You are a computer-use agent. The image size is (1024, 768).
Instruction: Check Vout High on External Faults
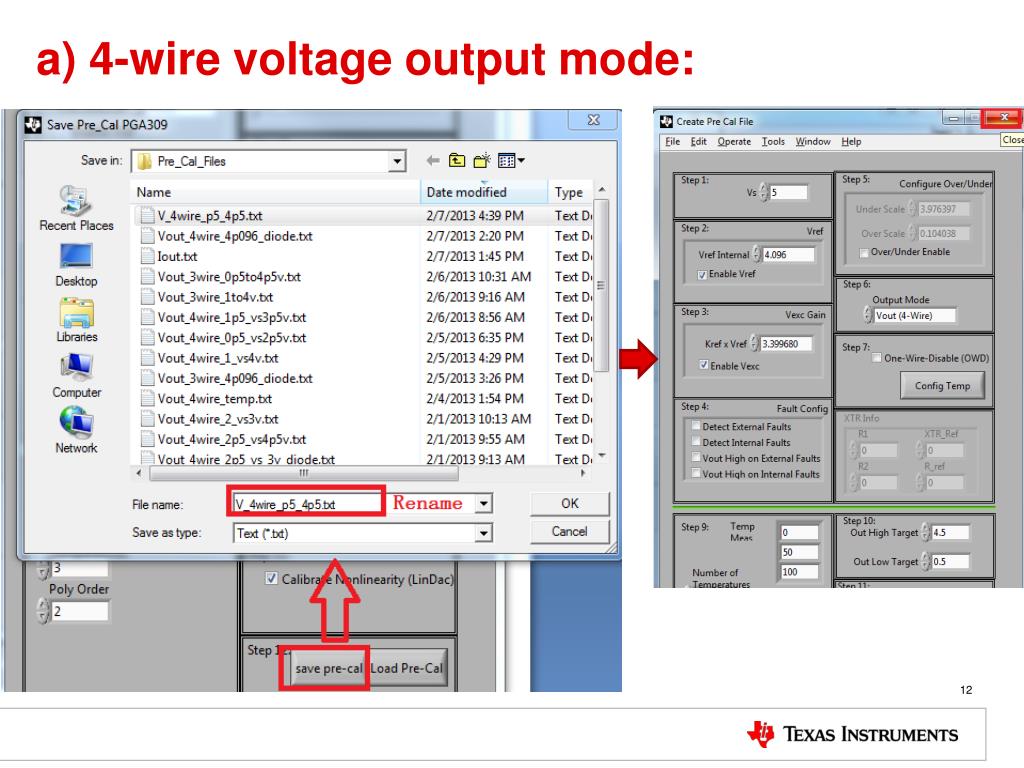pos(696,458)
